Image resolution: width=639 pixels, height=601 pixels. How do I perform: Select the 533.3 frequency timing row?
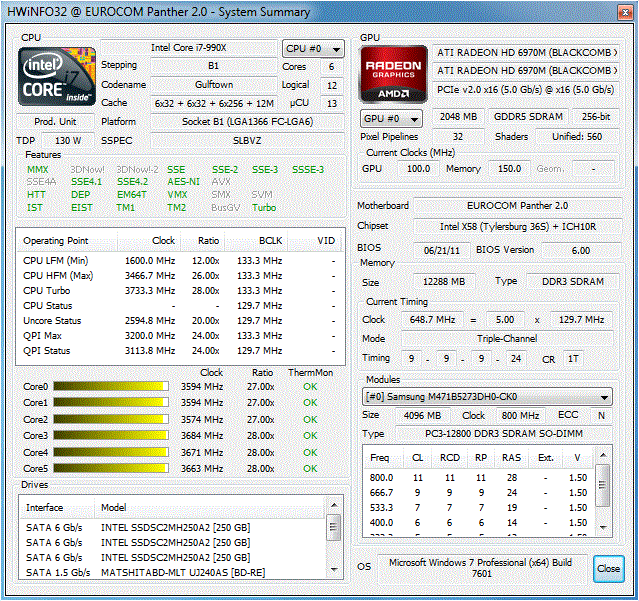point(479,508)
